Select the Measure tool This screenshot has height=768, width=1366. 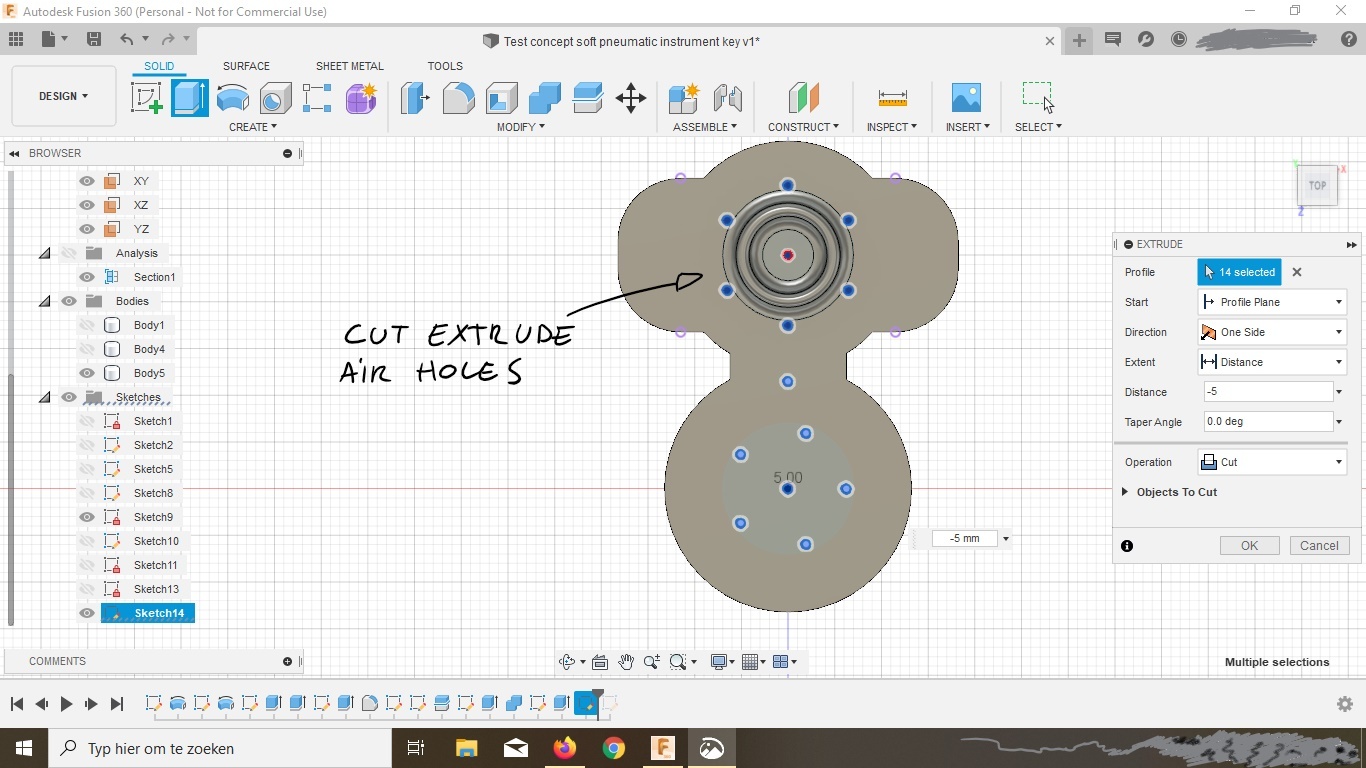[x=892, y=98]
